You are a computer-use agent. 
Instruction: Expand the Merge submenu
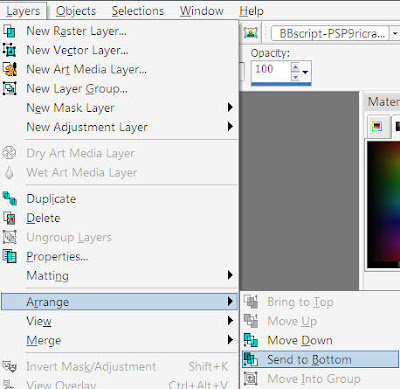pyautogui.click(x=119, y=340)
